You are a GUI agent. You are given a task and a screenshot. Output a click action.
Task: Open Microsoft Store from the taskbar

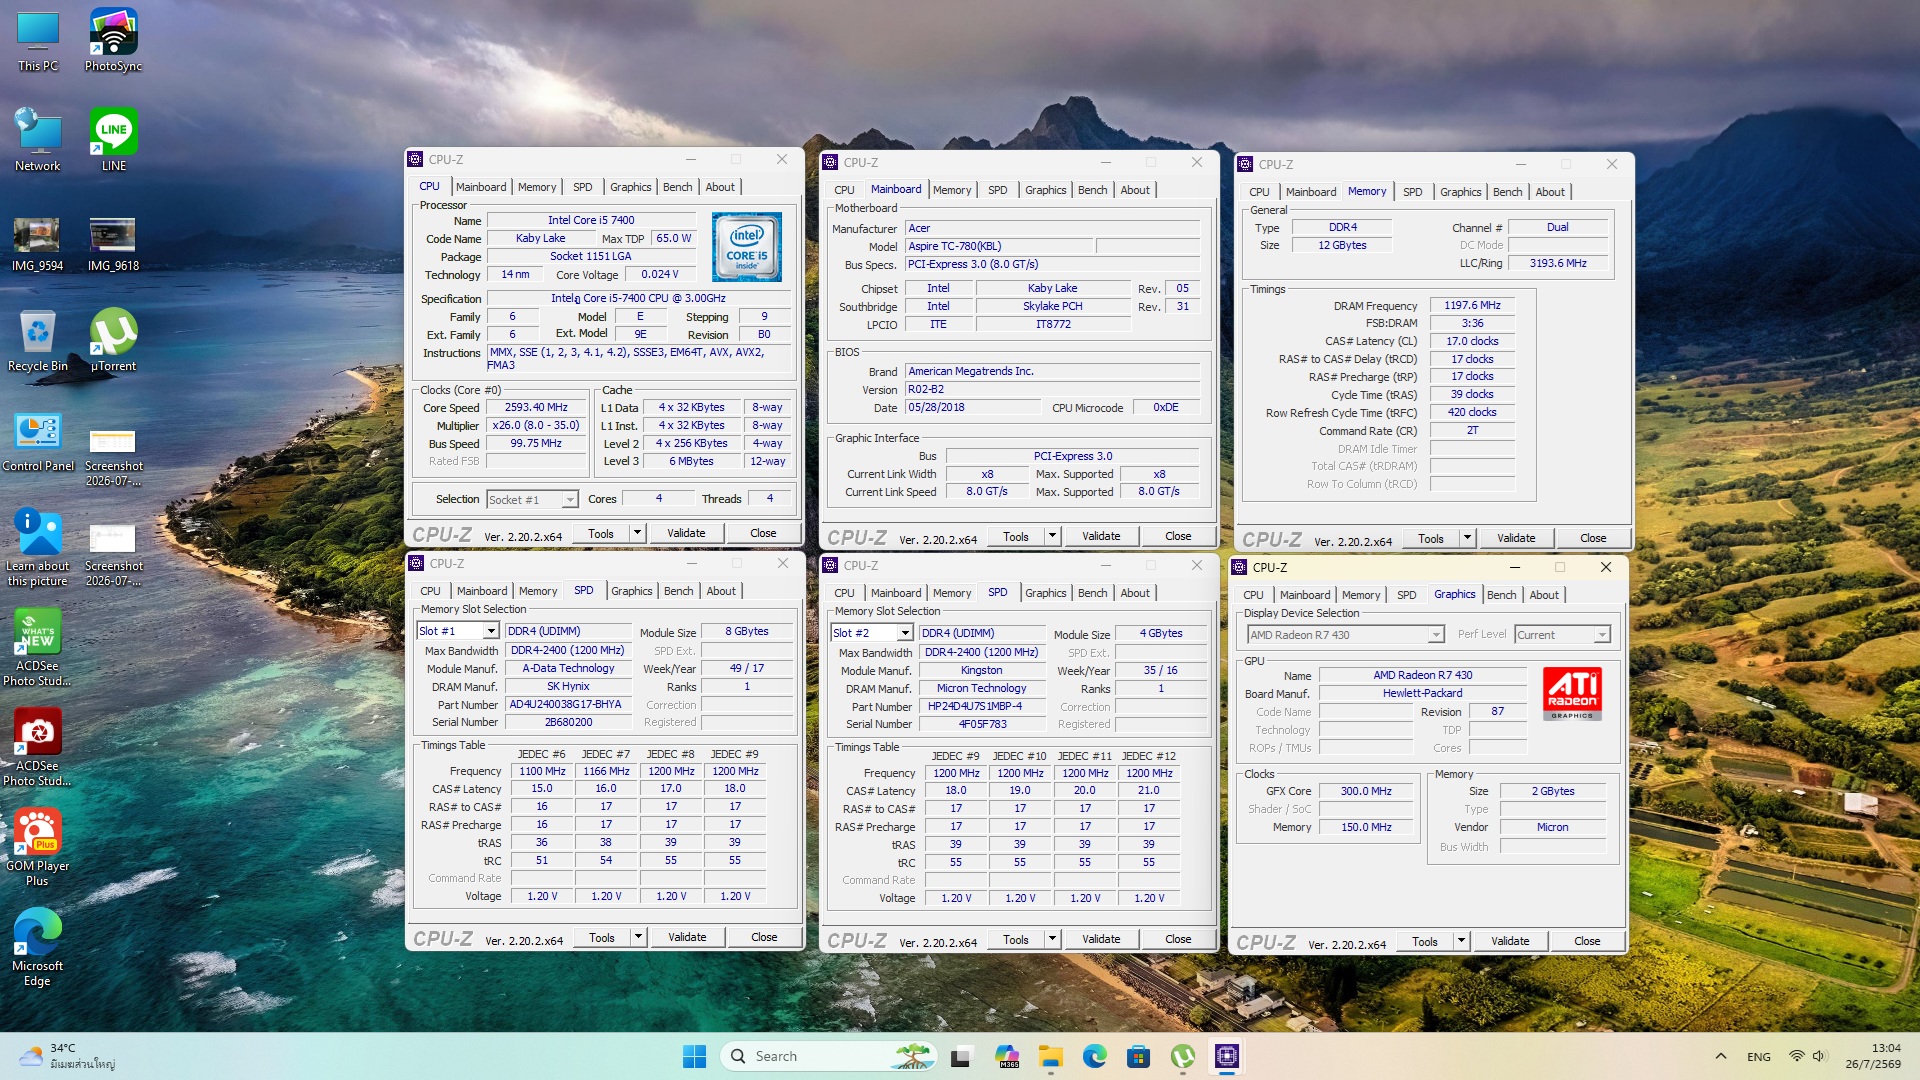point(1138,1056)
